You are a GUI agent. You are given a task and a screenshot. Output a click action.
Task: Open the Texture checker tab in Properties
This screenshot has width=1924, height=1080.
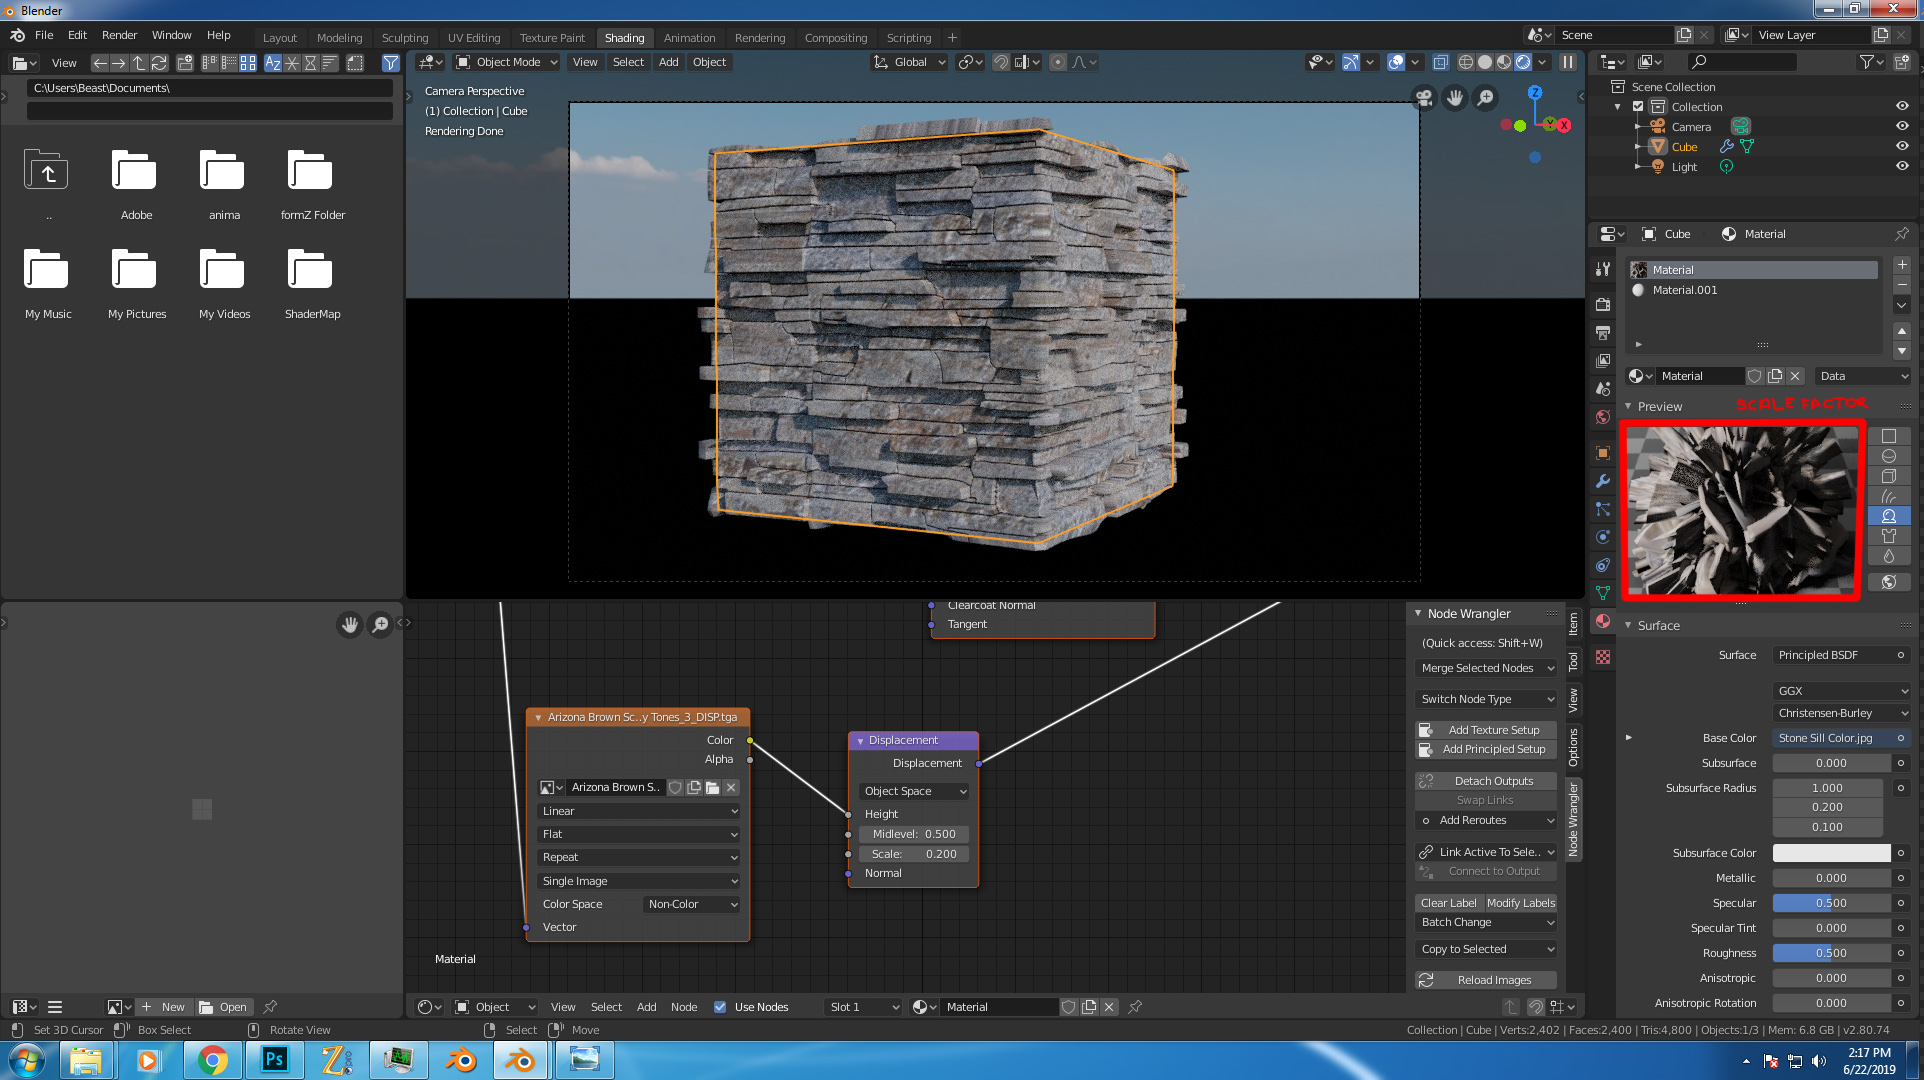click(1603, 657)
